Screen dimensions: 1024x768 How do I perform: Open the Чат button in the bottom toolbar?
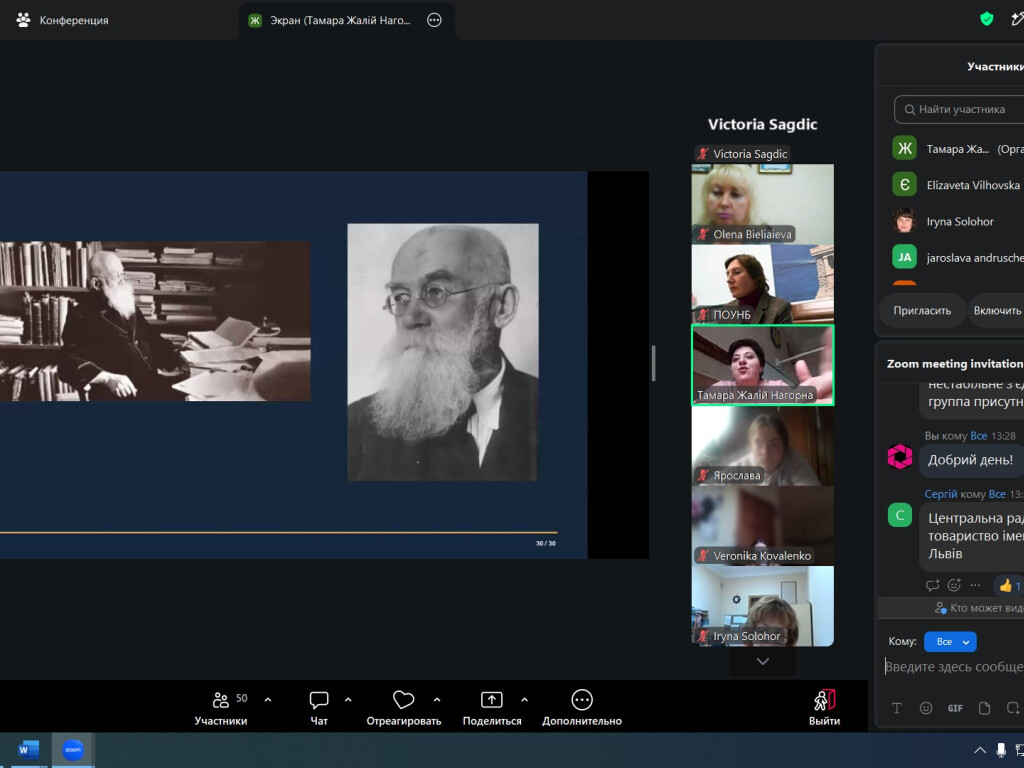[x=319, y=708]
